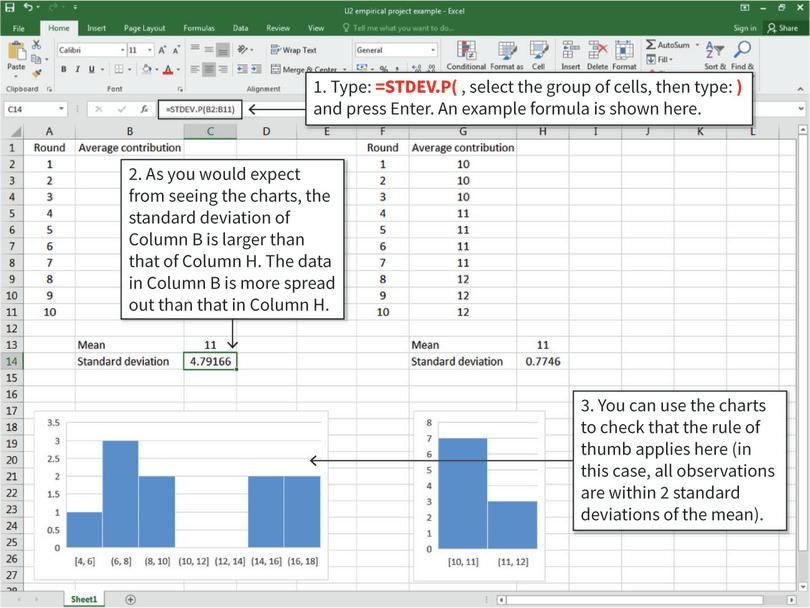Toggle italic formatting
Image resolution: width=810 pixels, height=608 pixels.
click(77, 69)
